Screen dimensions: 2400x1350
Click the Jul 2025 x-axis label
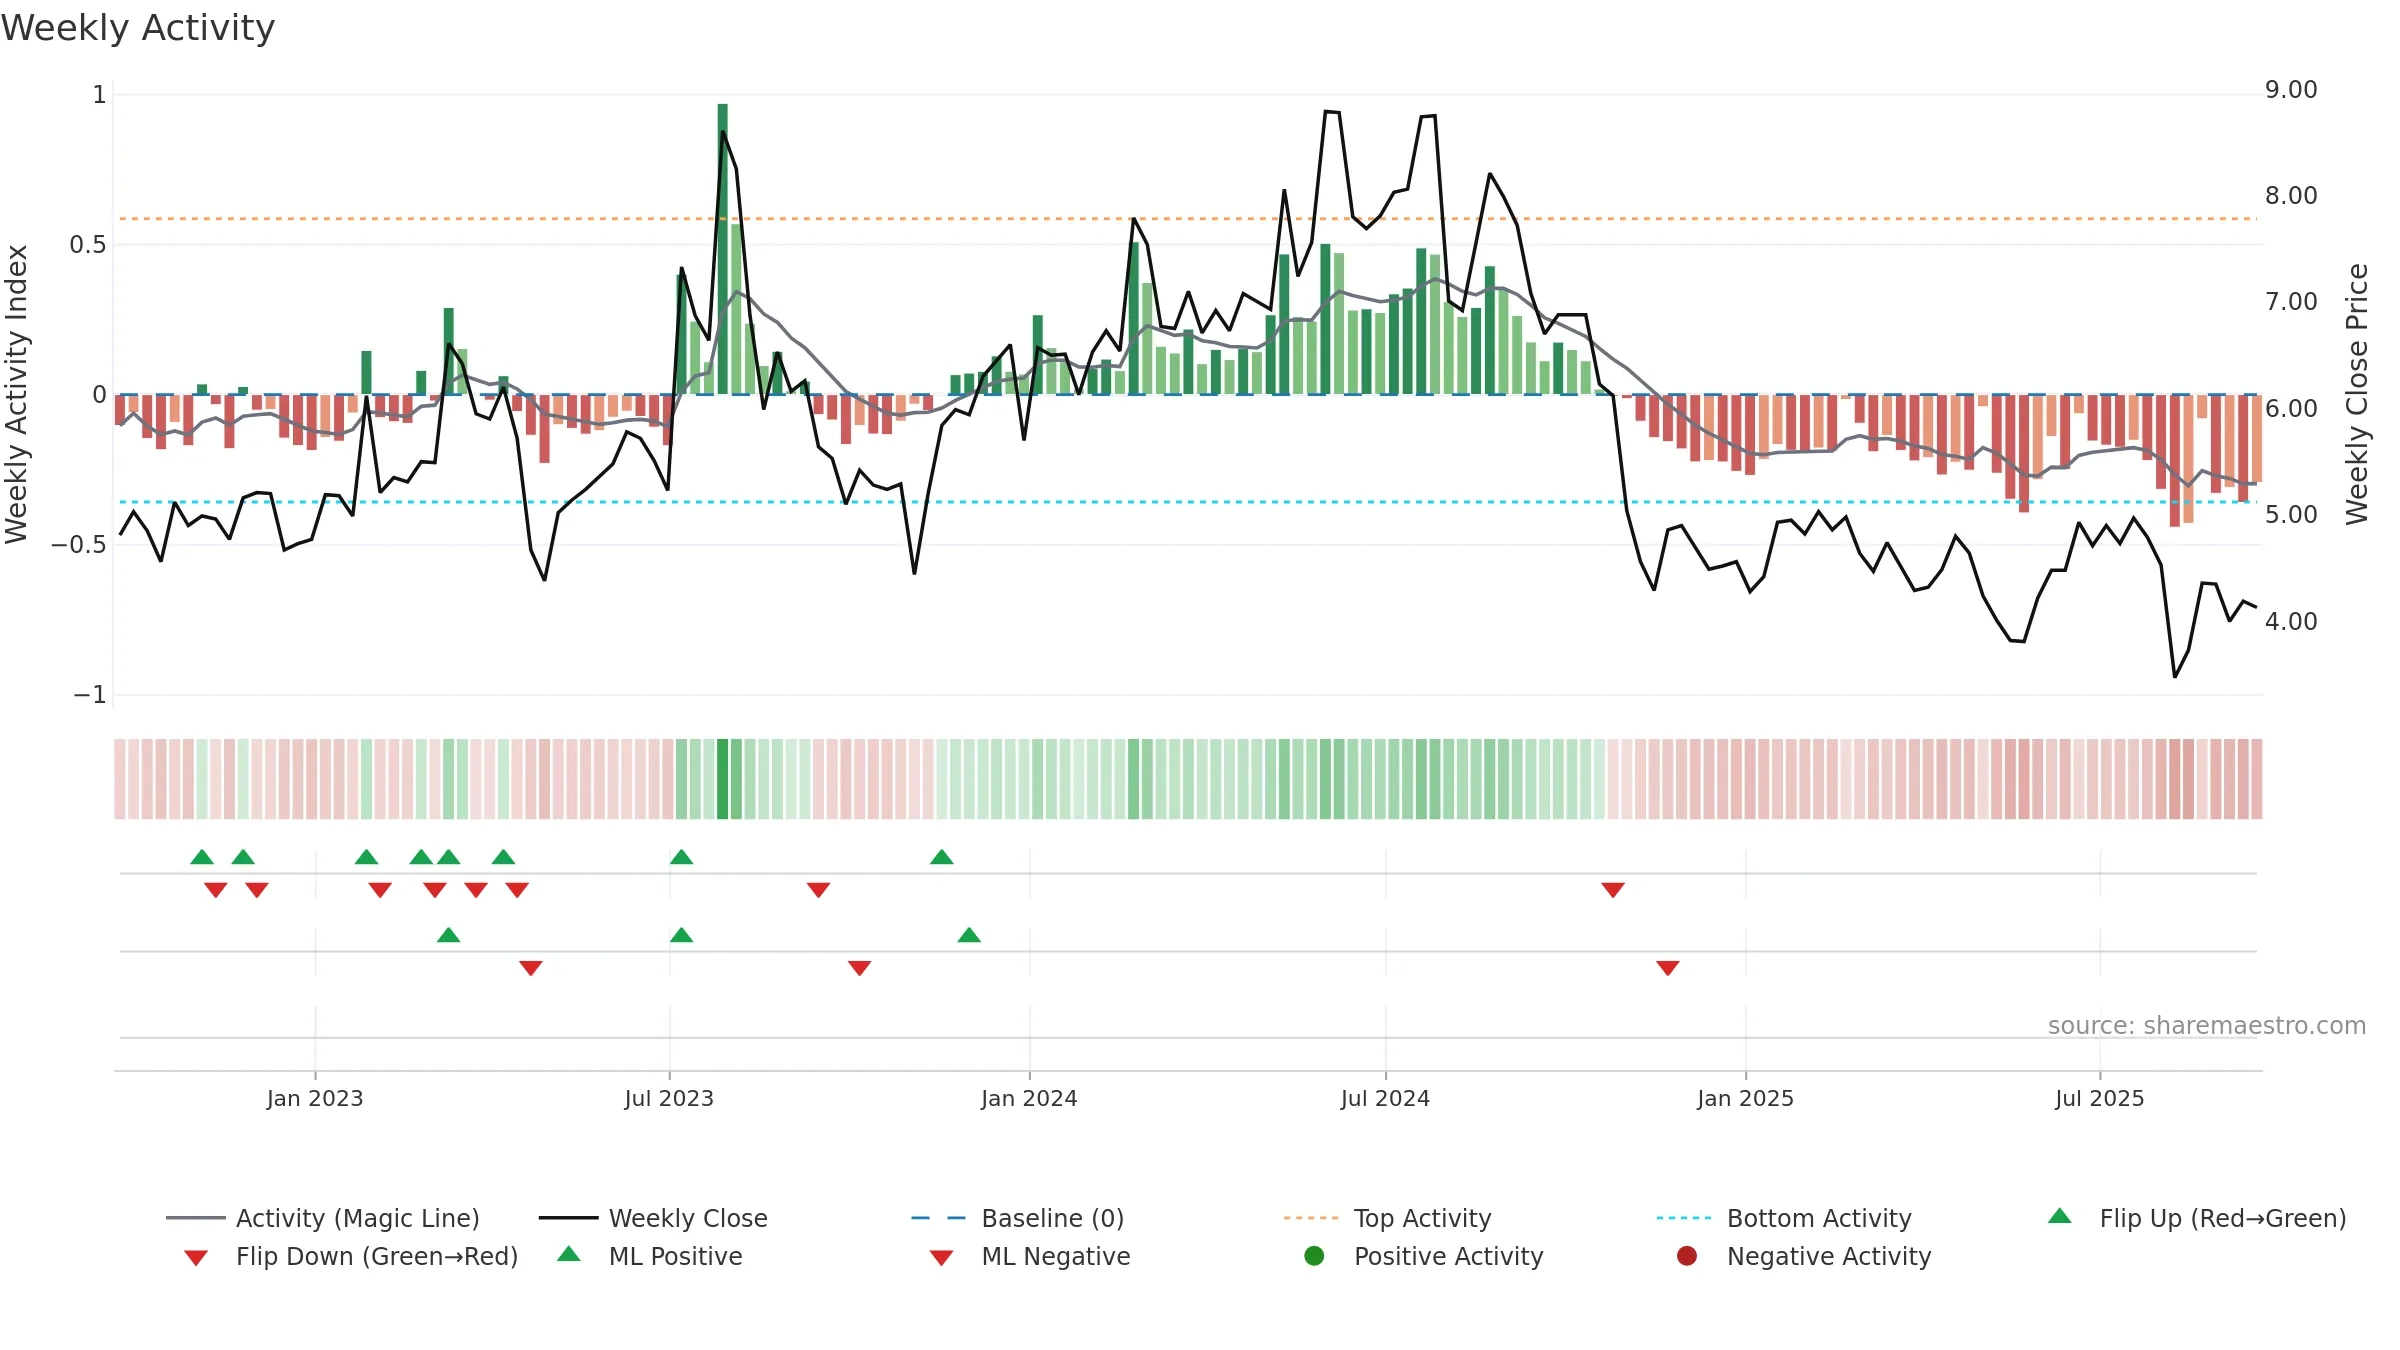coord(2100,1098)
